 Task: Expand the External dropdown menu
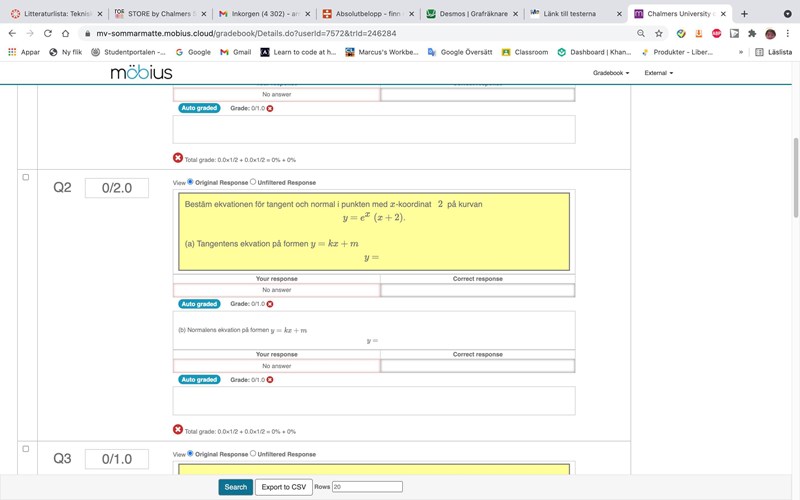coord(658,73)
